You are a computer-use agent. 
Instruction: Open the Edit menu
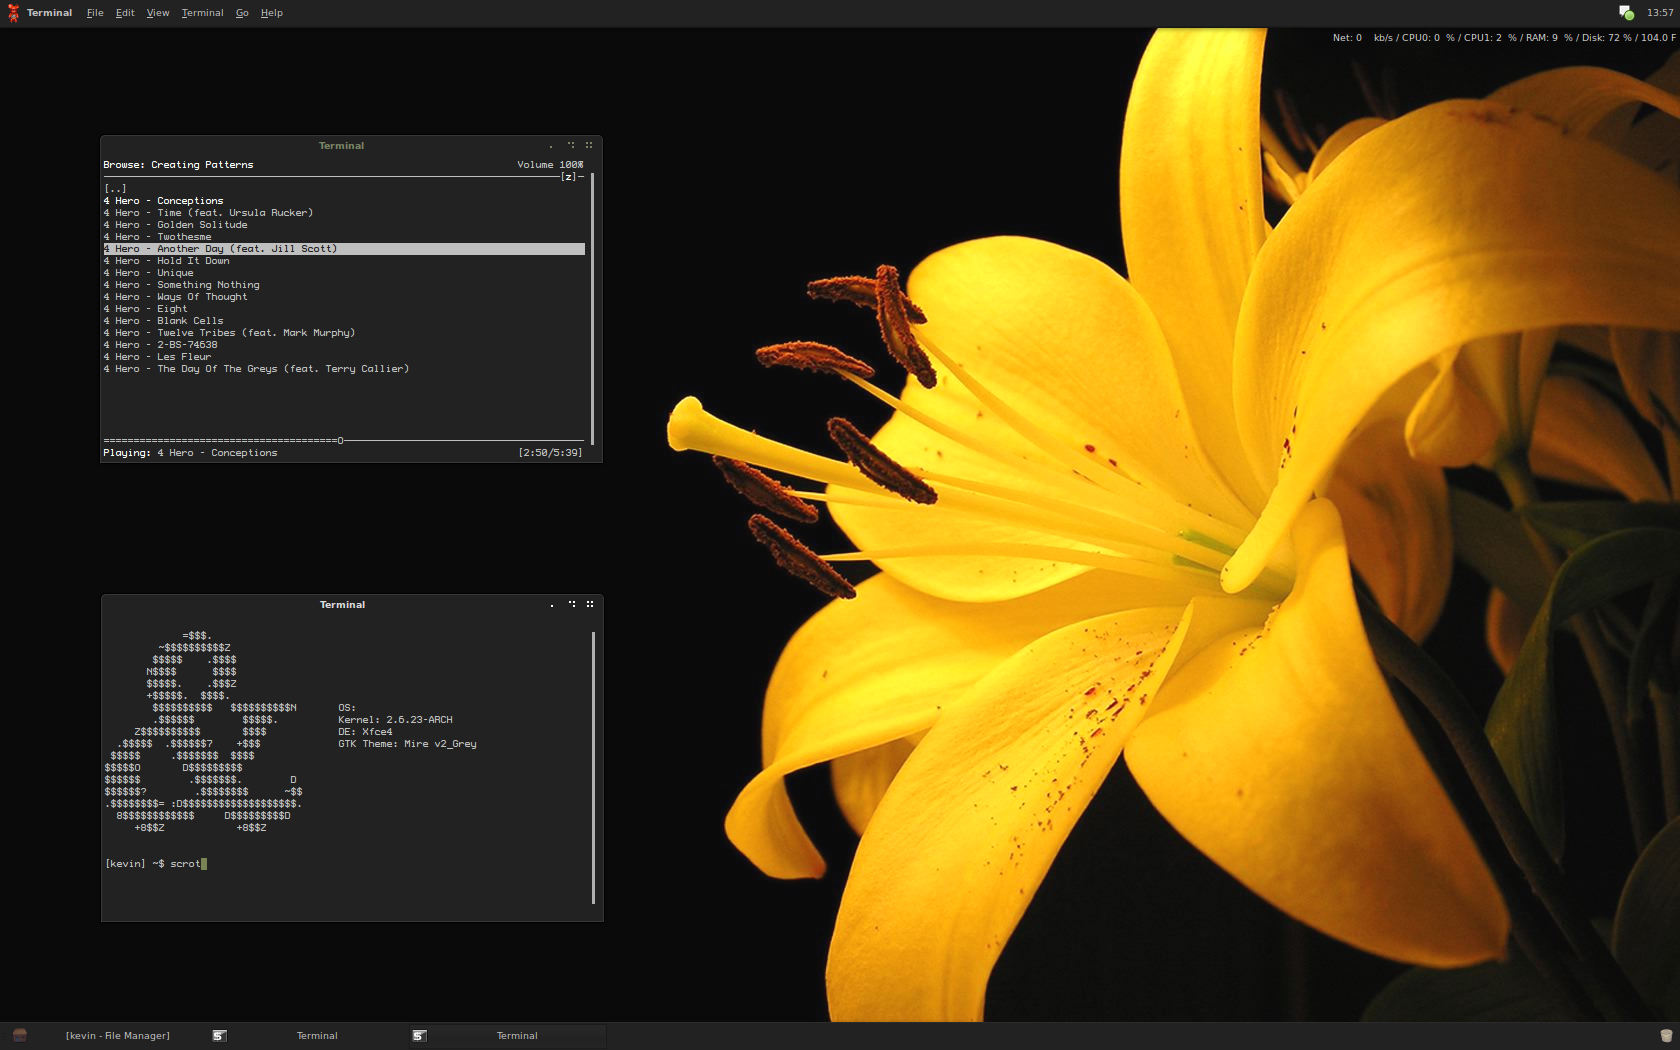(x=125, y=13)
